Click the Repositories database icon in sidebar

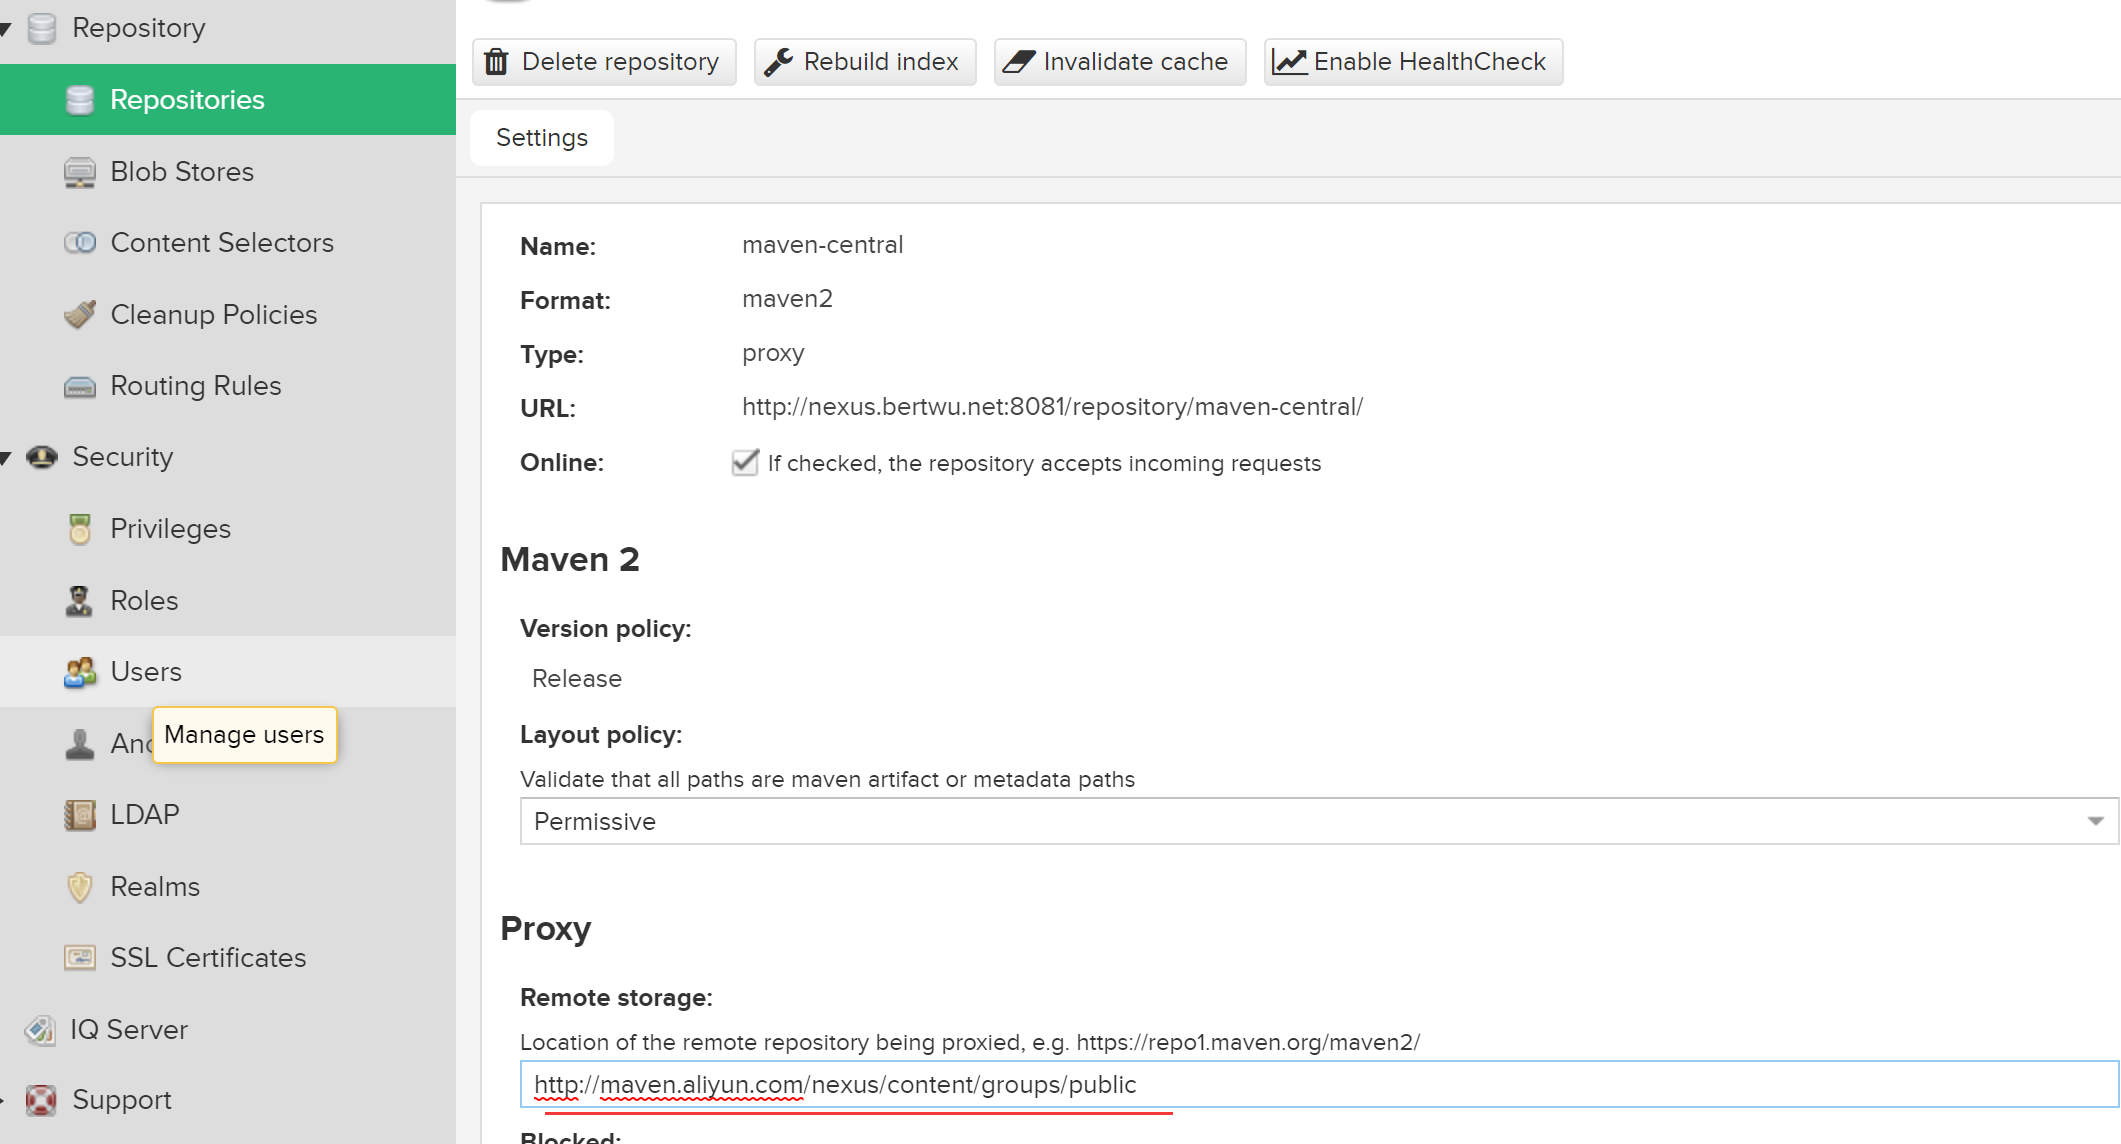(80, 99)
